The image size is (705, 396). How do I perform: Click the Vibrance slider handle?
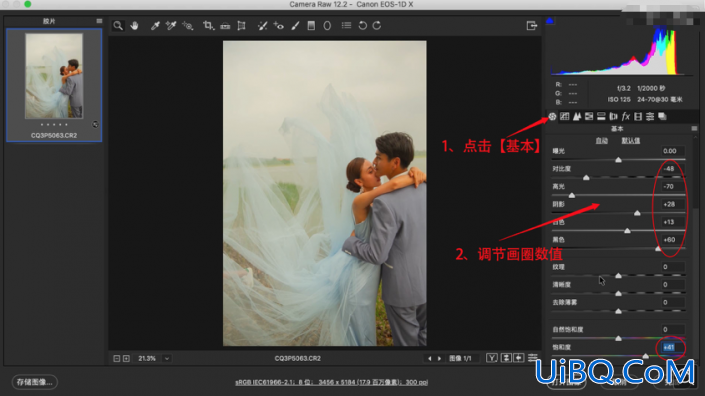coord(619,338)
